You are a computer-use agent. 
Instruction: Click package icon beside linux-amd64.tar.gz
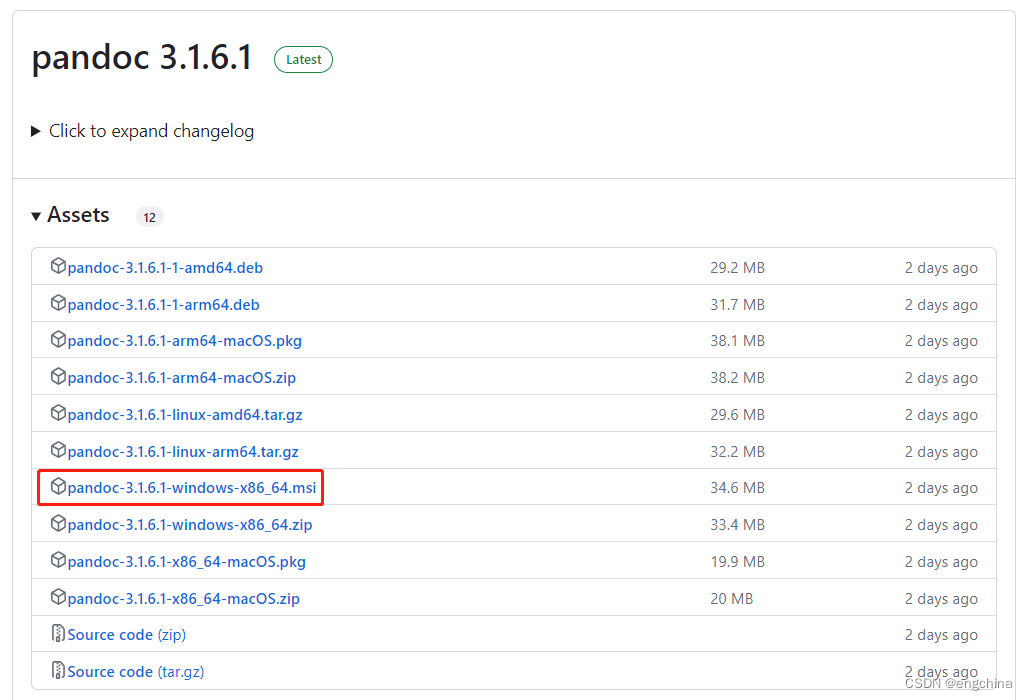(x=58, y=413)
